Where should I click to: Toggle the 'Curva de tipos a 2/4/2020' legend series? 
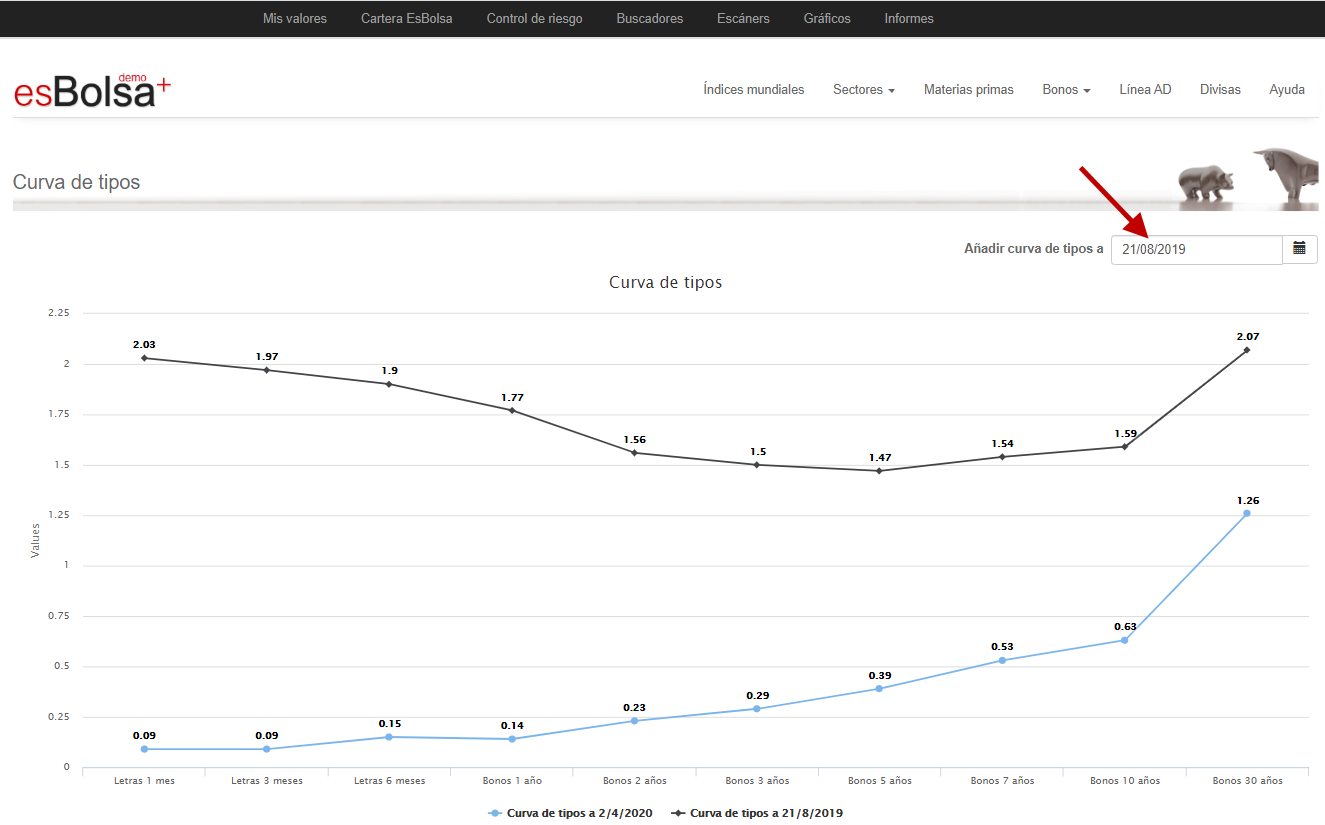[x=570, y=813]
